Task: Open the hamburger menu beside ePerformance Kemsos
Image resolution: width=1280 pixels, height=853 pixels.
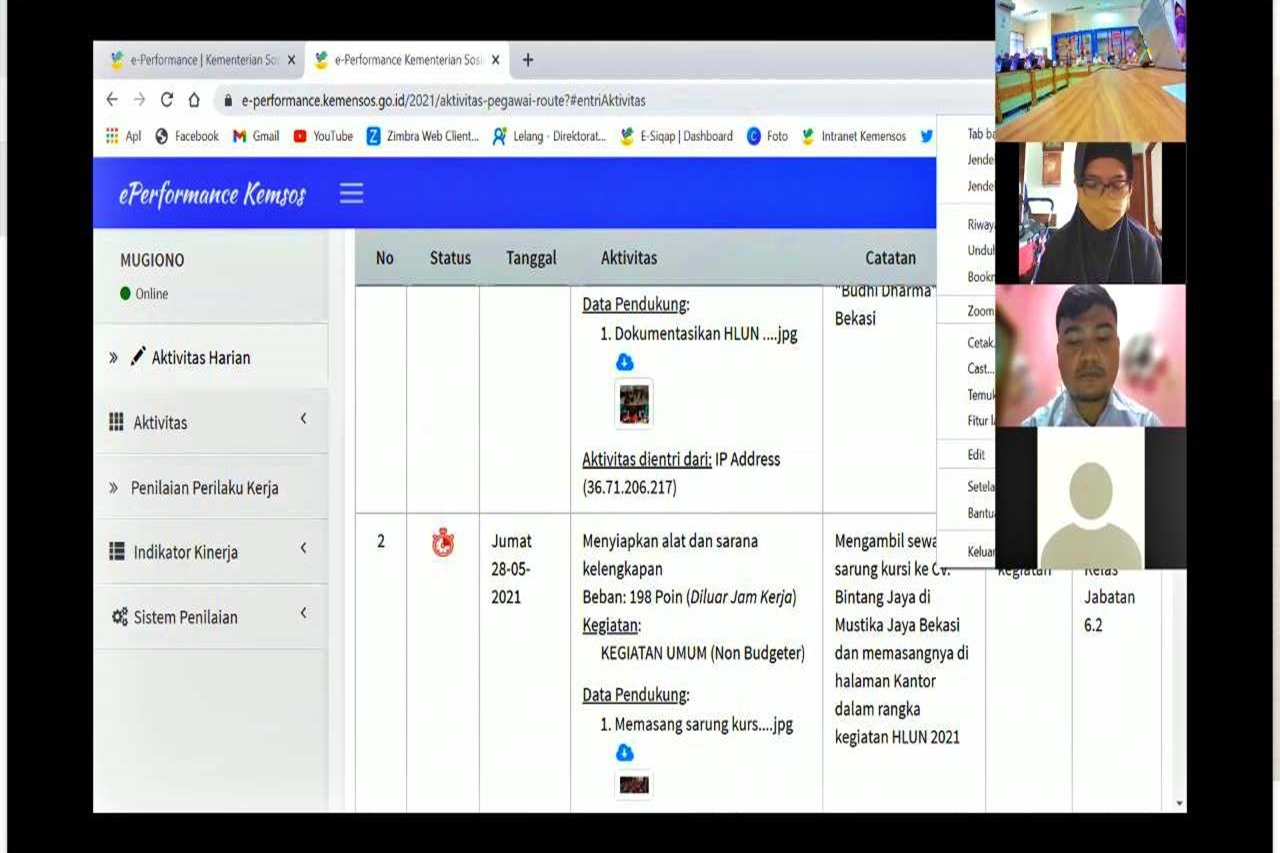Action: [x=351, y=193]
